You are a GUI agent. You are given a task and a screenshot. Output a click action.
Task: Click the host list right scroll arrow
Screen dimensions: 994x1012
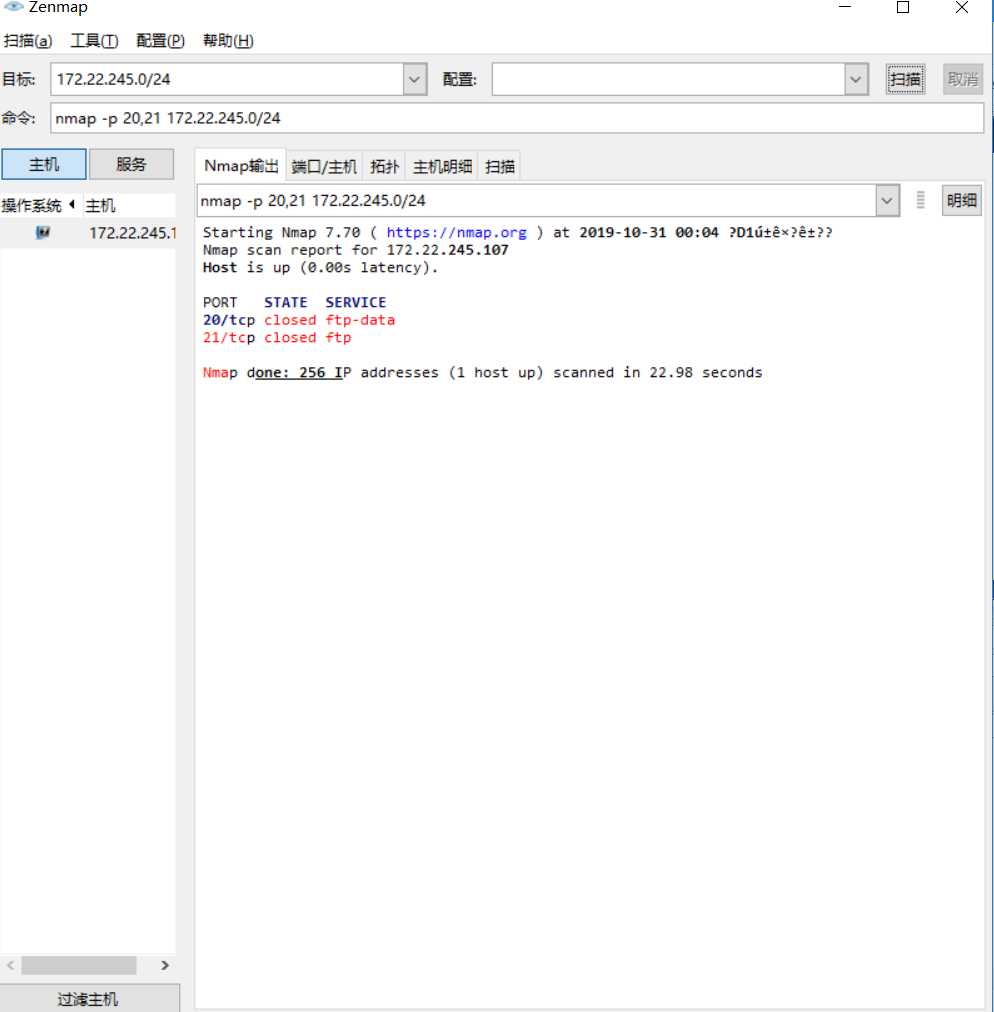click(x=165, y=965)
